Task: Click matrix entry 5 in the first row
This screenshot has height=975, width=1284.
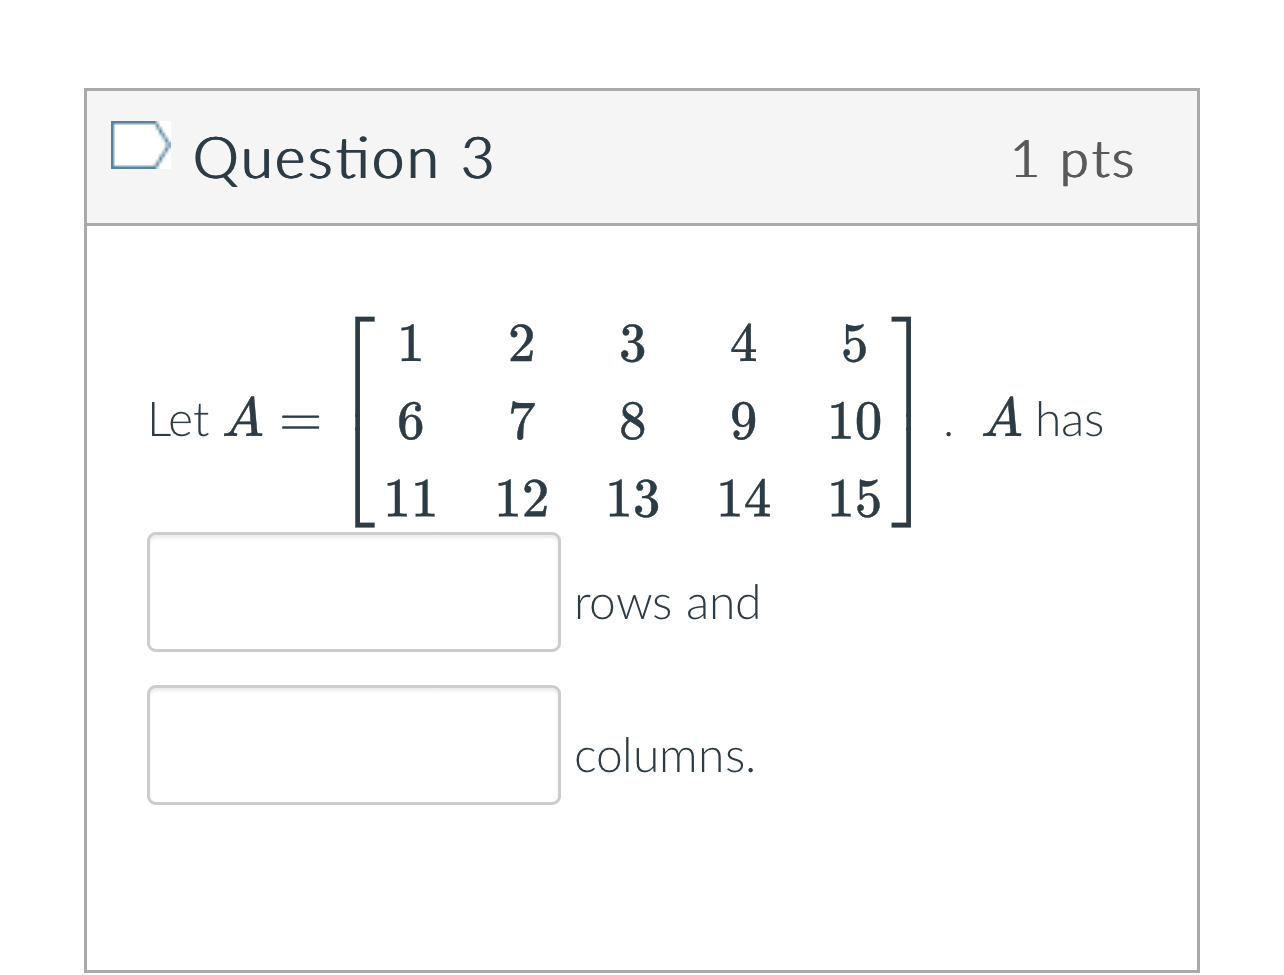Action: [x=854, y=343]
